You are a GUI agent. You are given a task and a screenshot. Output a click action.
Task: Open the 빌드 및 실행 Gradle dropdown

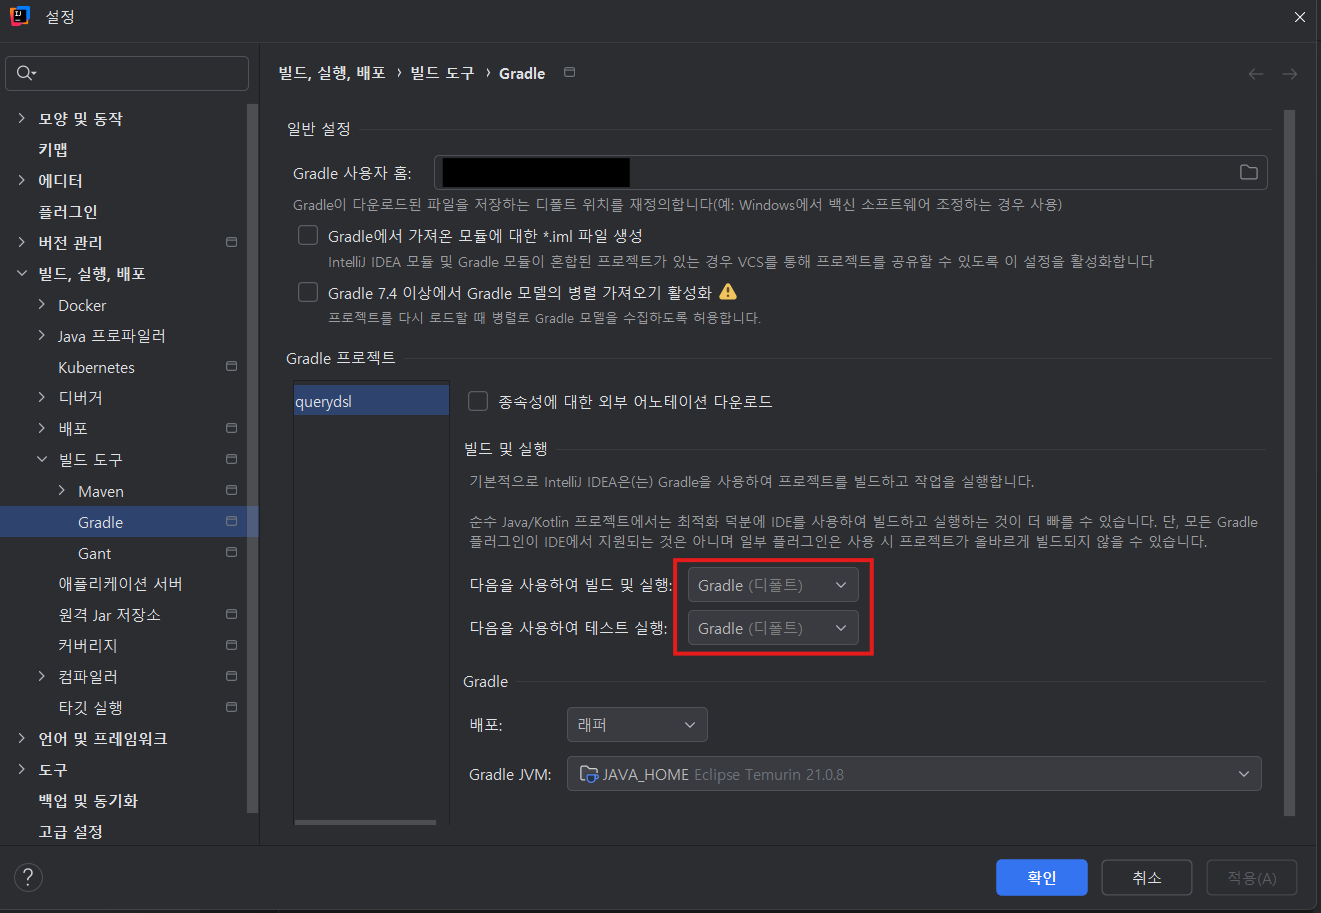(x=773, y=585)
